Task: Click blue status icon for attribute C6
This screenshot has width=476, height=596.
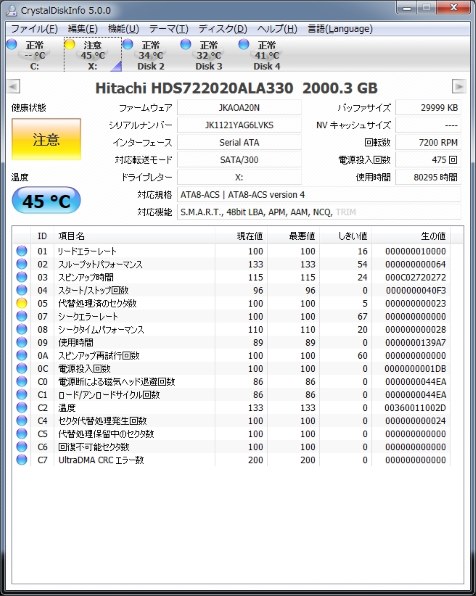Action: pos(22,447)
